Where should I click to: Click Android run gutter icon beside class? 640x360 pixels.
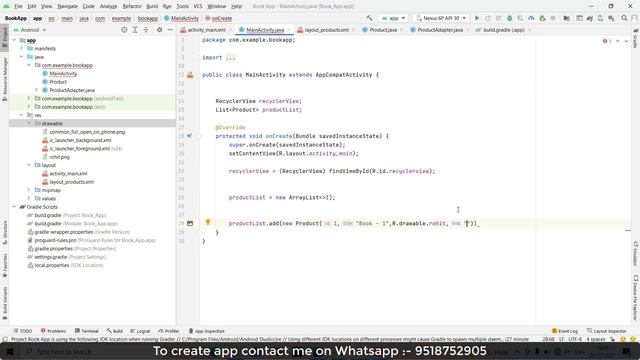(190, 75)
